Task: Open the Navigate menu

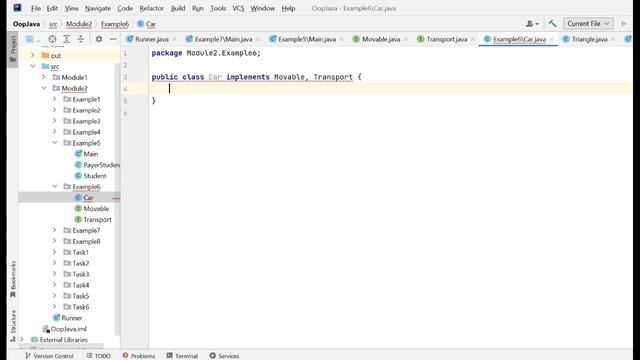Action: (98, 8)
